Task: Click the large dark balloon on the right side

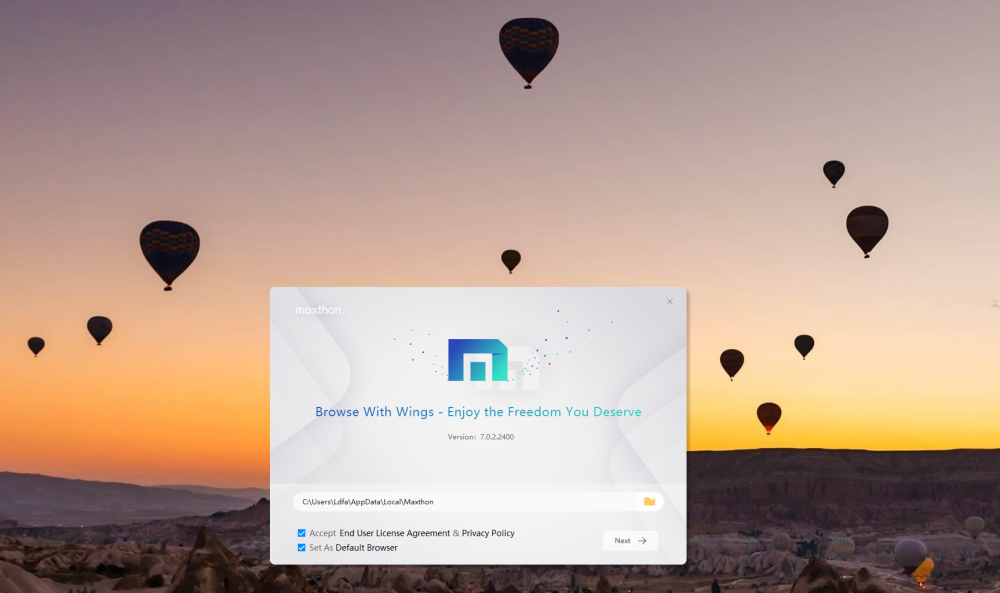Action: [866, 228]
